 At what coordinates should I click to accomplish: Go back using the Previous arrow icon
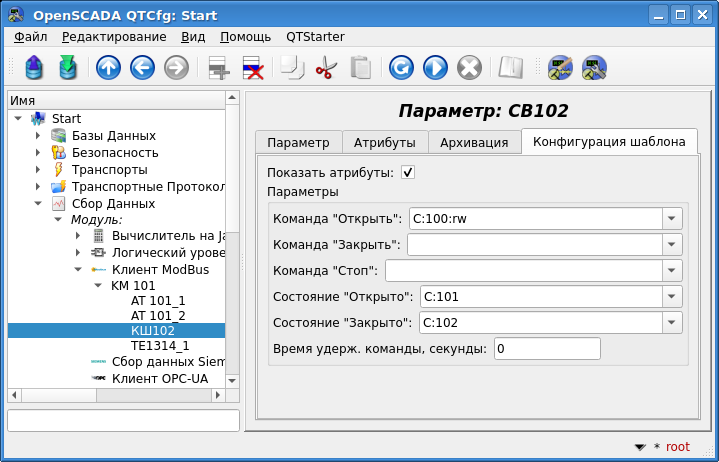[142, 68]
